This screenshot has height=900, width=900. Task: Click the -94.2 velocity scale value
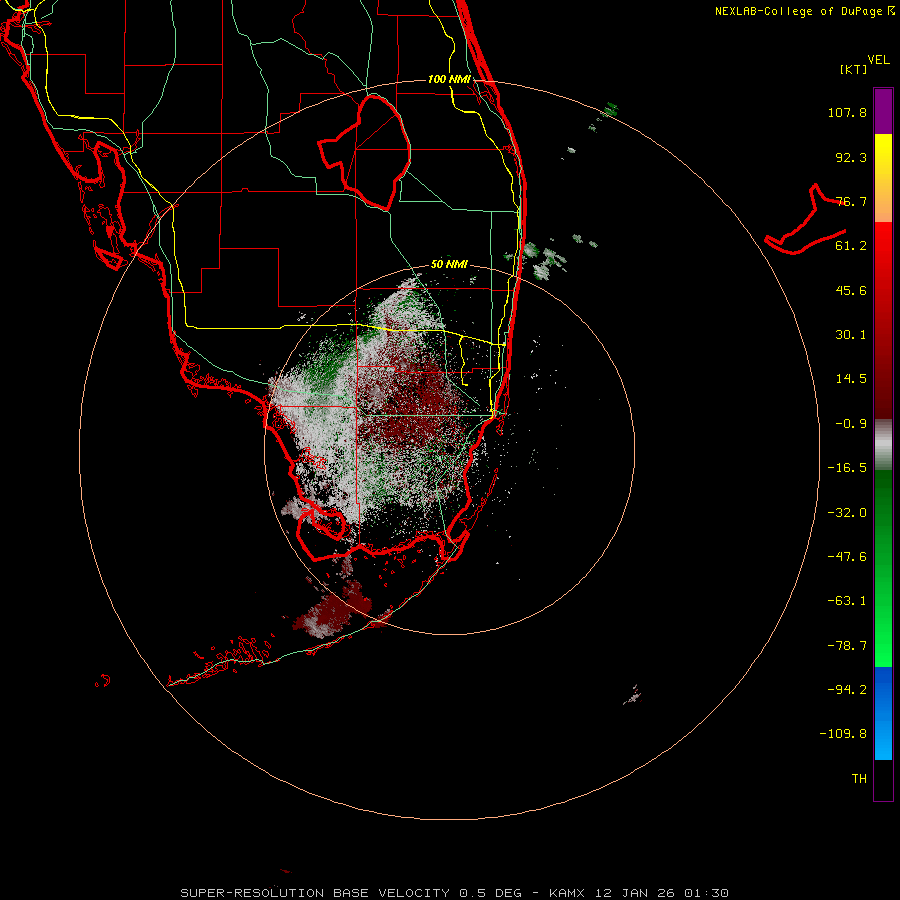coord(847,689)
